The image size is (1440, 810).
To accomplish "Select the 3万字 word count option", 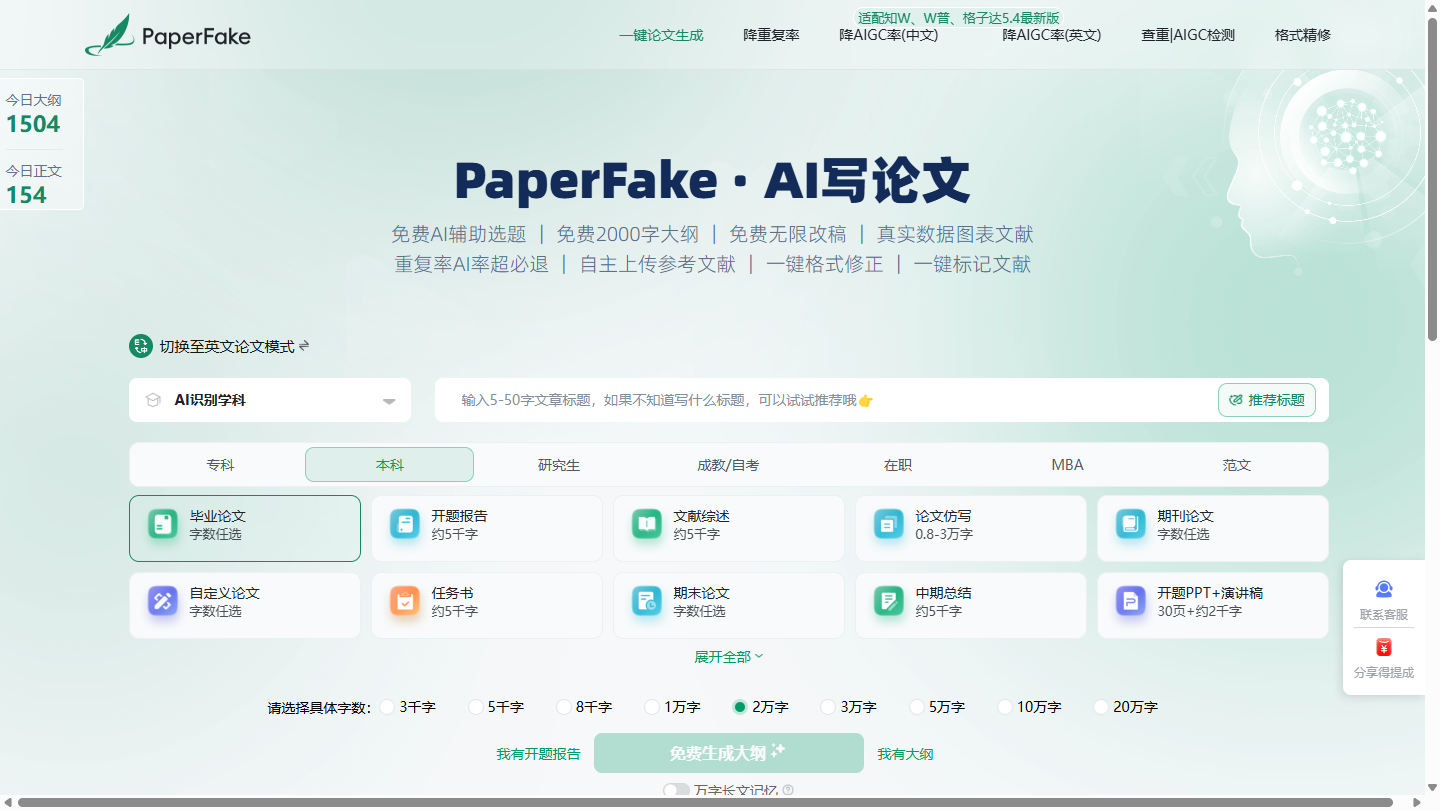I will click(827, 707).
